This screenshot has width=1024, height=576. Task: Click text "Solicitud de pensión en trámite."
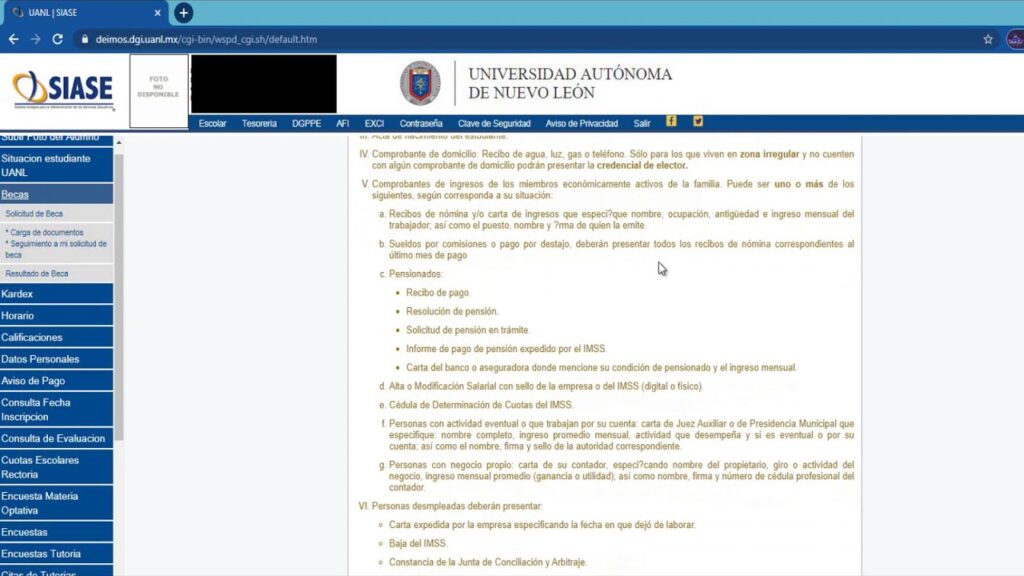pos(468,330)
